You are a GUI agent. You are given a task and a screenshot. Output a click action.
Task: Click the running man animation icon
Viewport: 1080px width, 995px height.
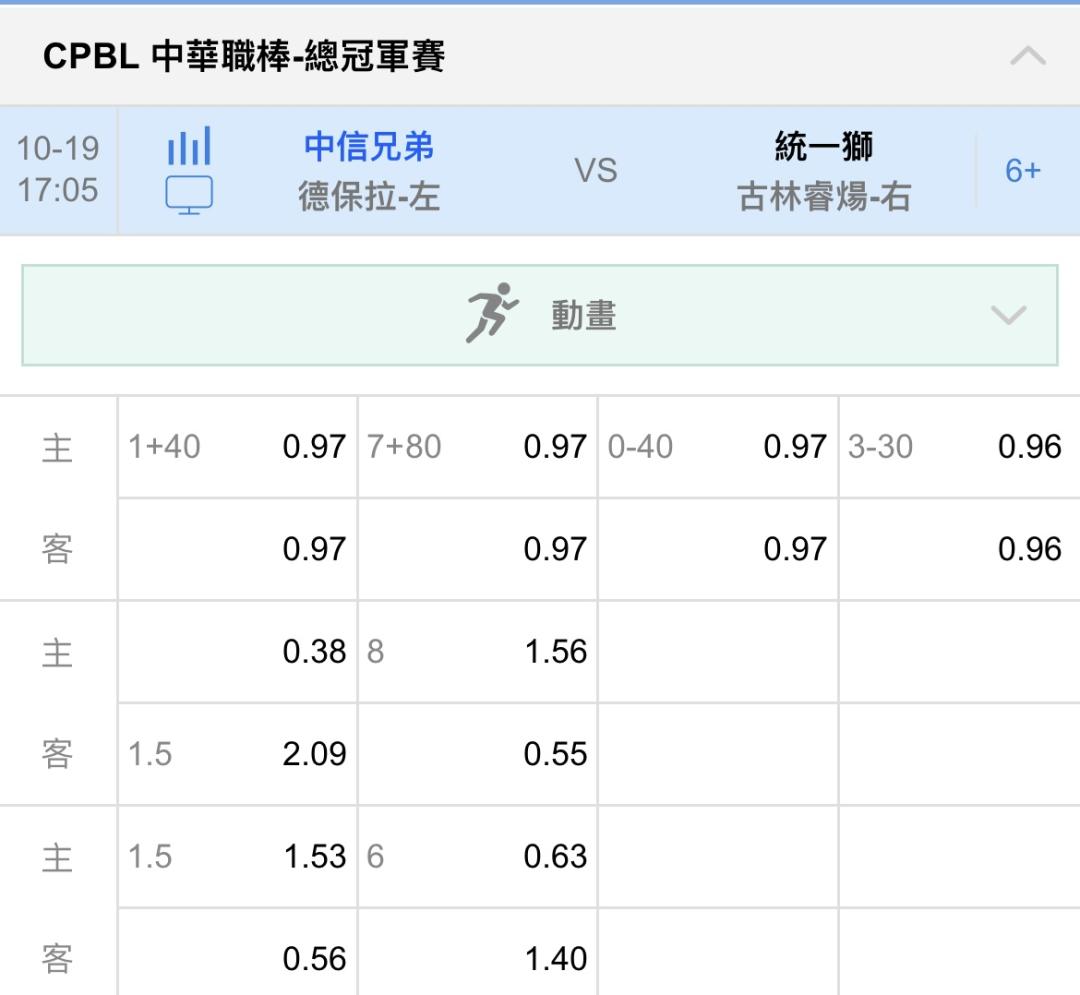(491, 313)
